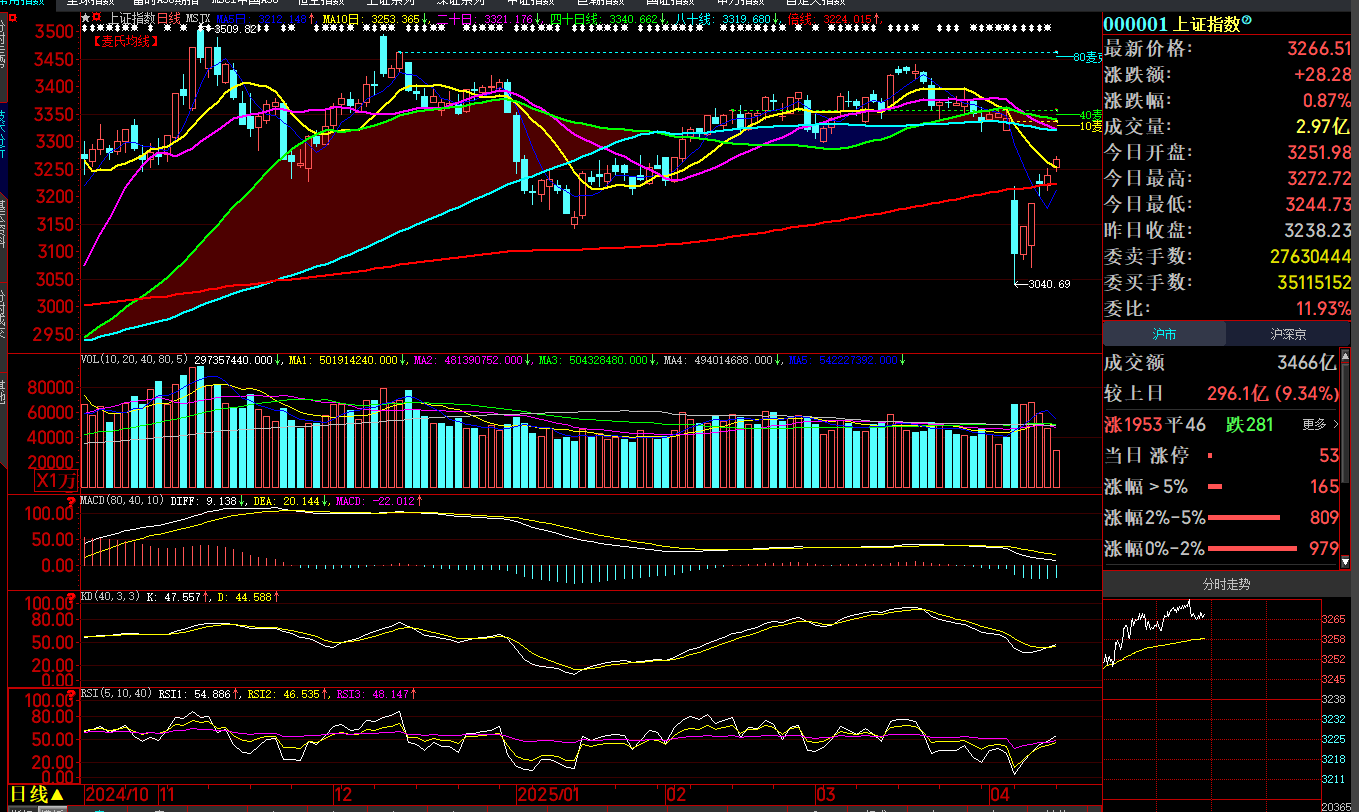Click the question mark icon on KD panel

tap(72, 597)
